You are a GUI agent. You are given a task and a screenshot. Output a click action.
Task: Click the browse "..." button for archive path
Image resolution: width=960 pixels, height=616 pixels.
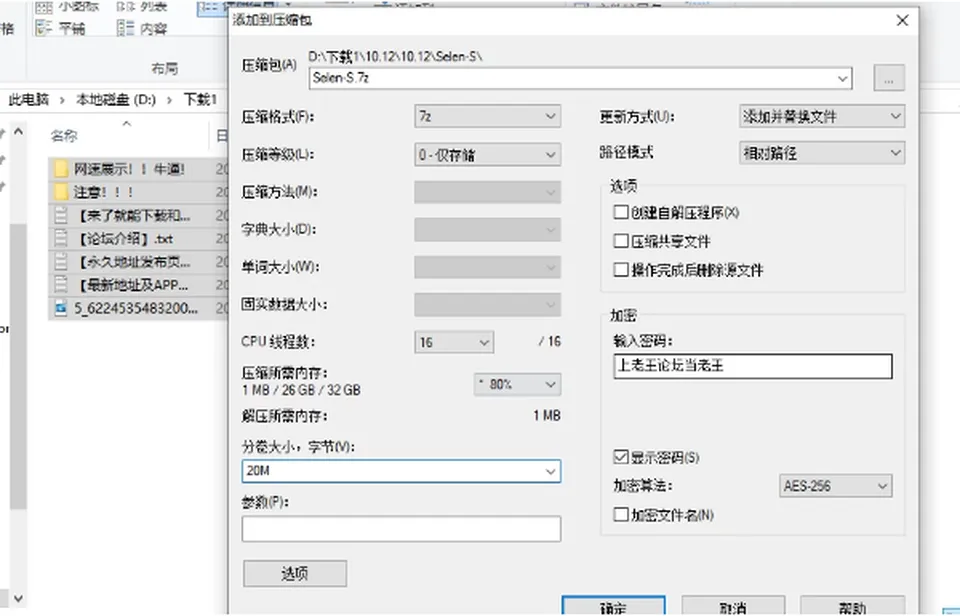[889, 78]
